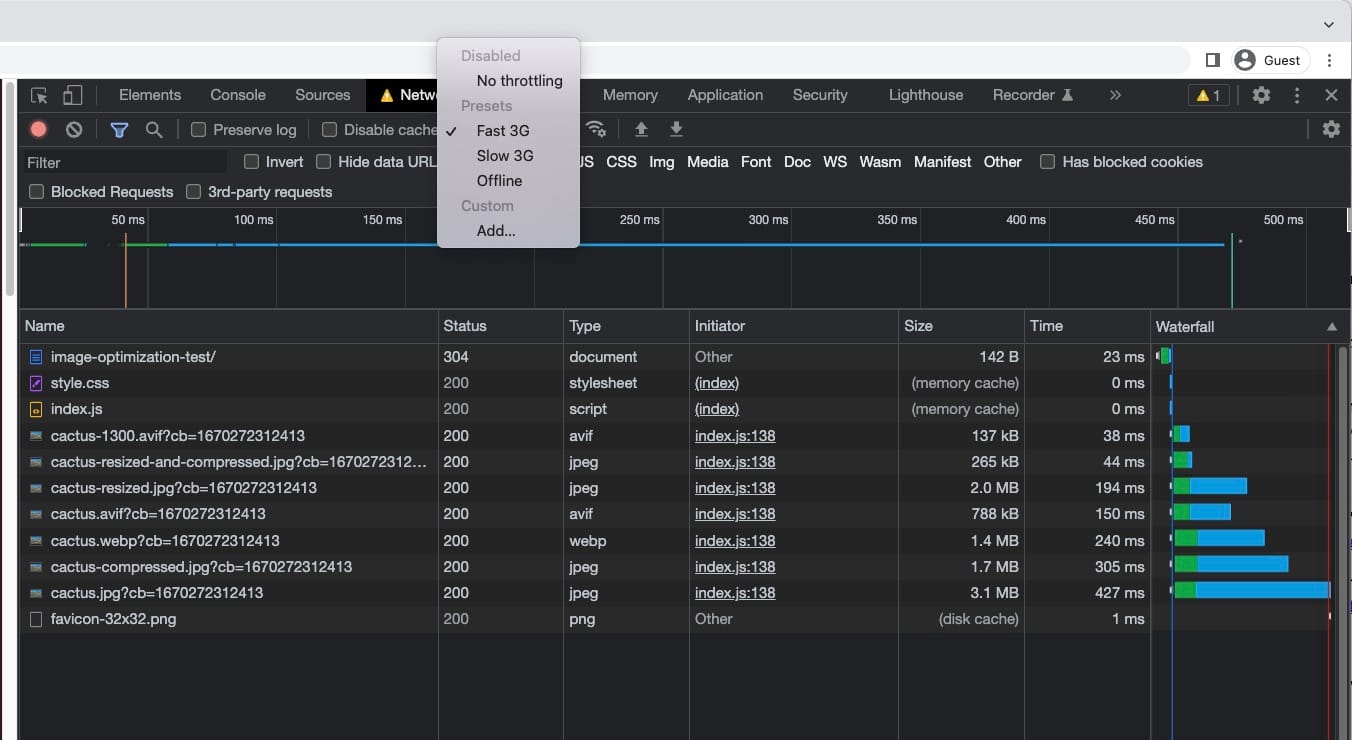Select No throttling option
1352x740 pixels.
click(519, 80)
